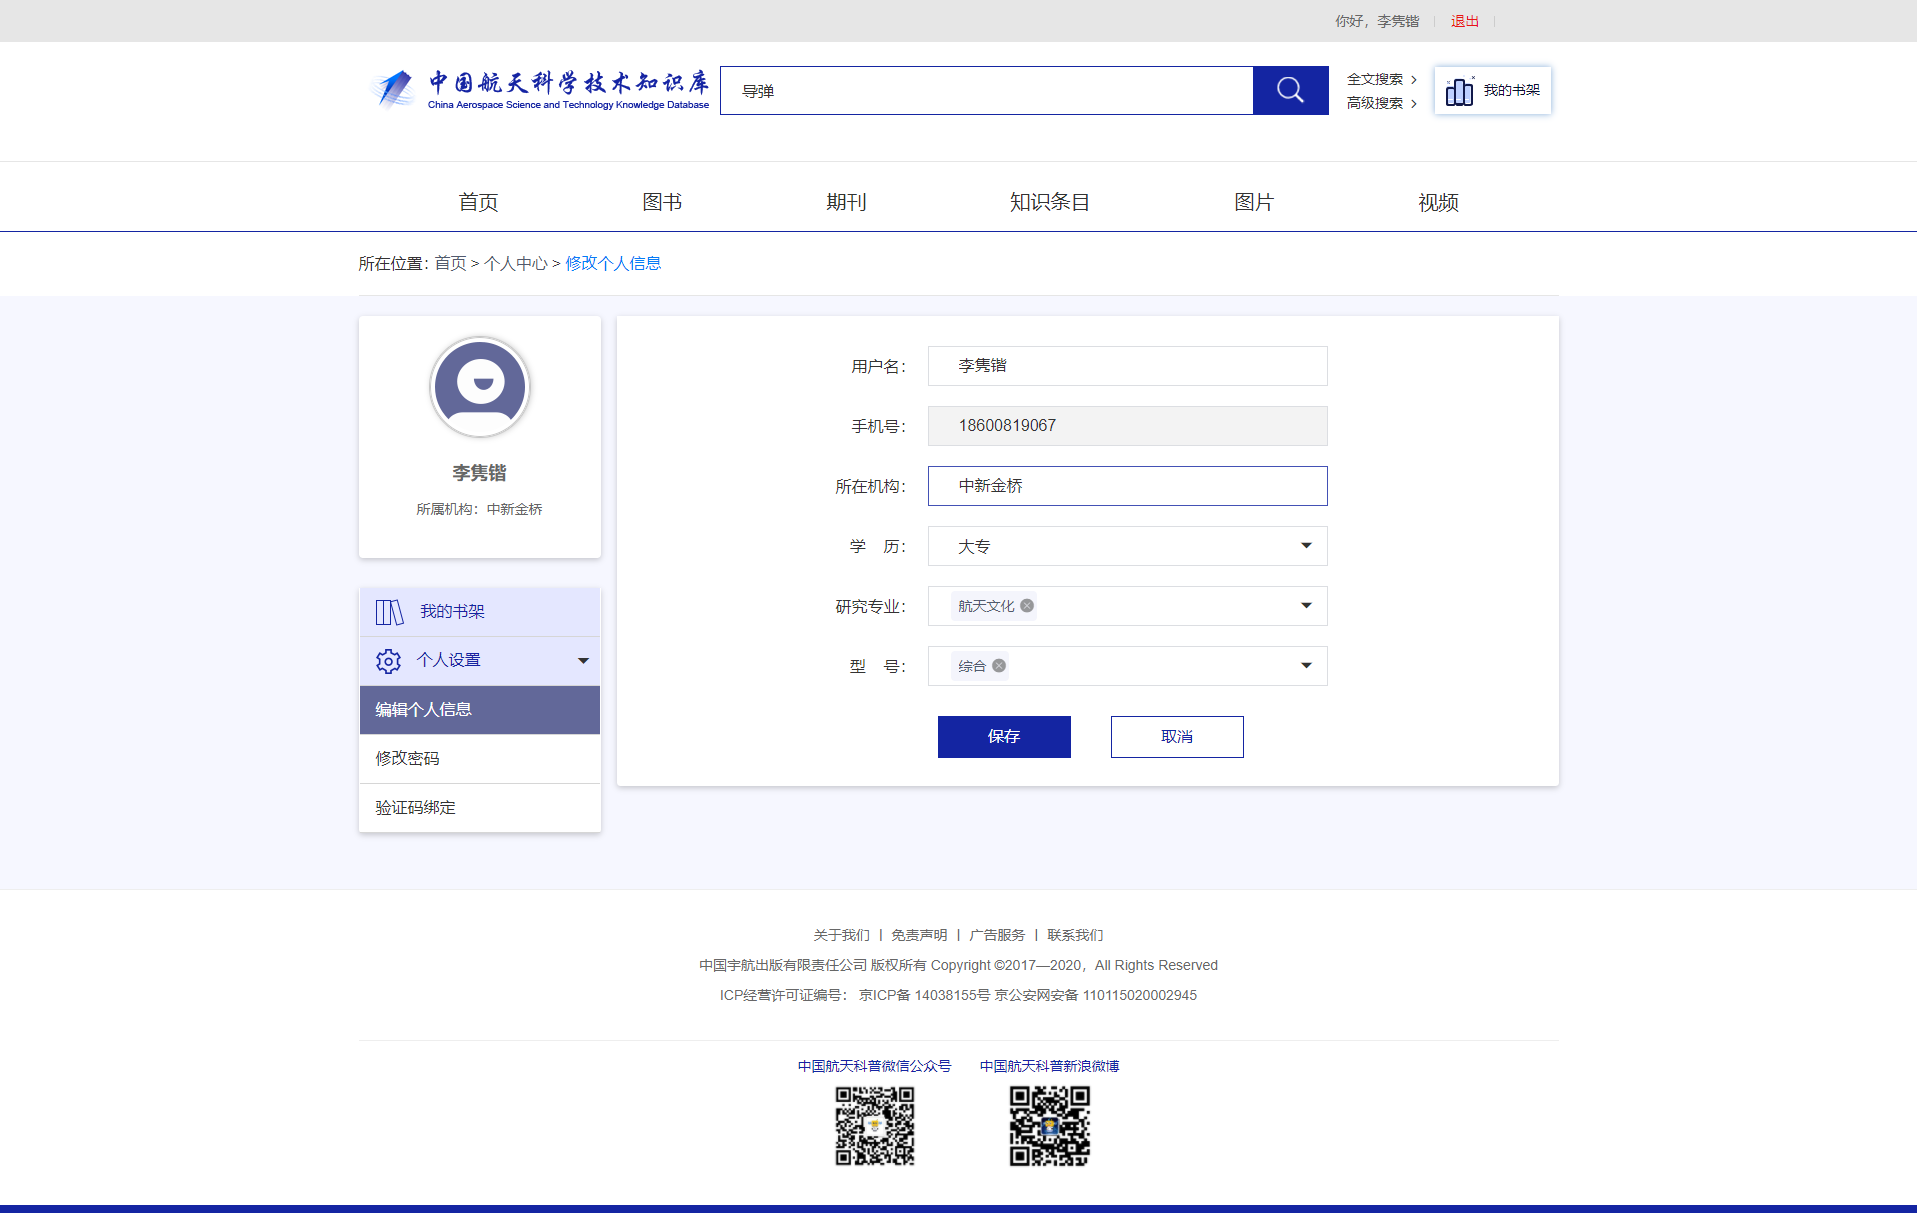Expand the 学历 dropdown arrow

(x=1306, y=545)
